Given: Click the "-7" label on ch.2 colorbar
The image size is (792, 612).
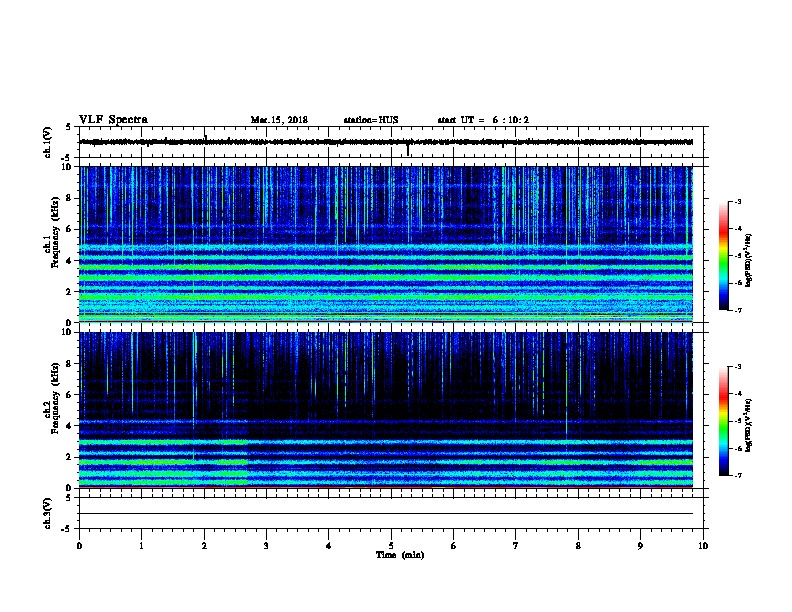Looking at the screenshot, I should [x=737, y=475].
